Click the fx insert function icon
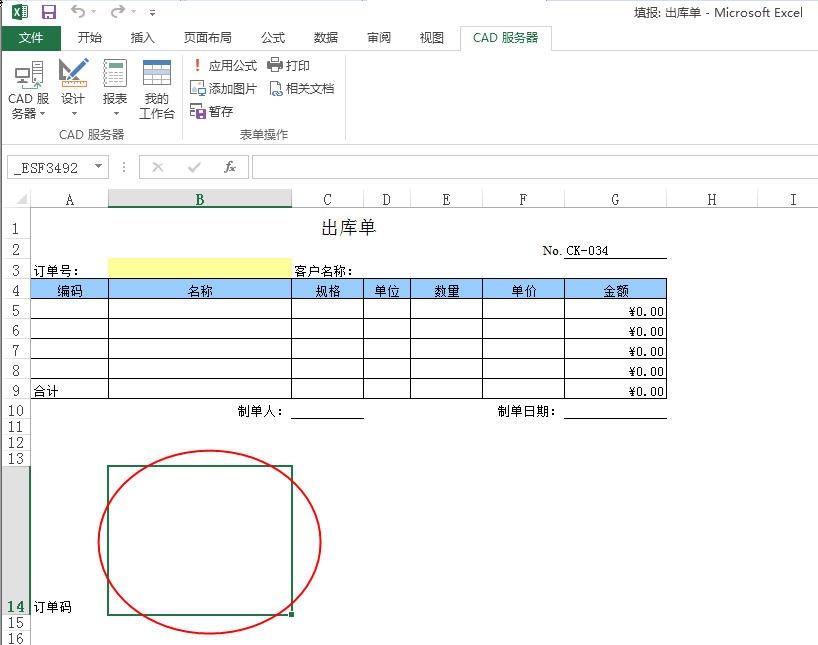Screen dimensions: 818x645 (x=229, y=167)
